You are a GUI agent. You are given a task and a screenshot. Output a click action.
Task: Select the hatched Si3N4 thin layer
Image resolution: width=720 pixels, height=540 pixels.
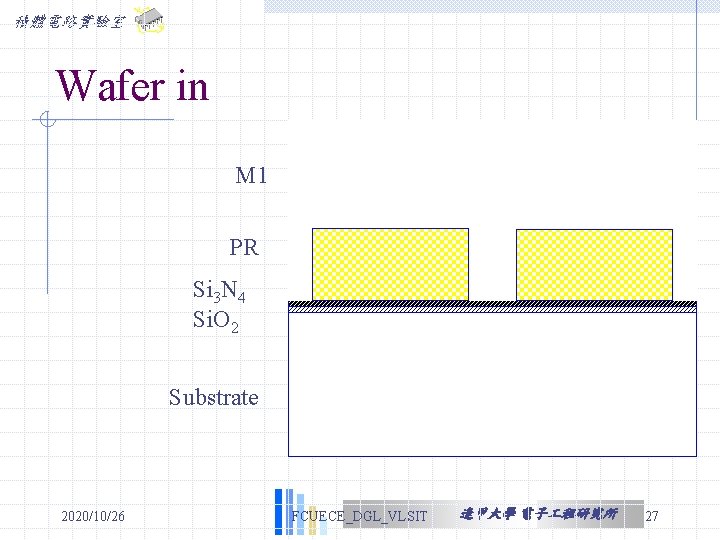[492, 304]
